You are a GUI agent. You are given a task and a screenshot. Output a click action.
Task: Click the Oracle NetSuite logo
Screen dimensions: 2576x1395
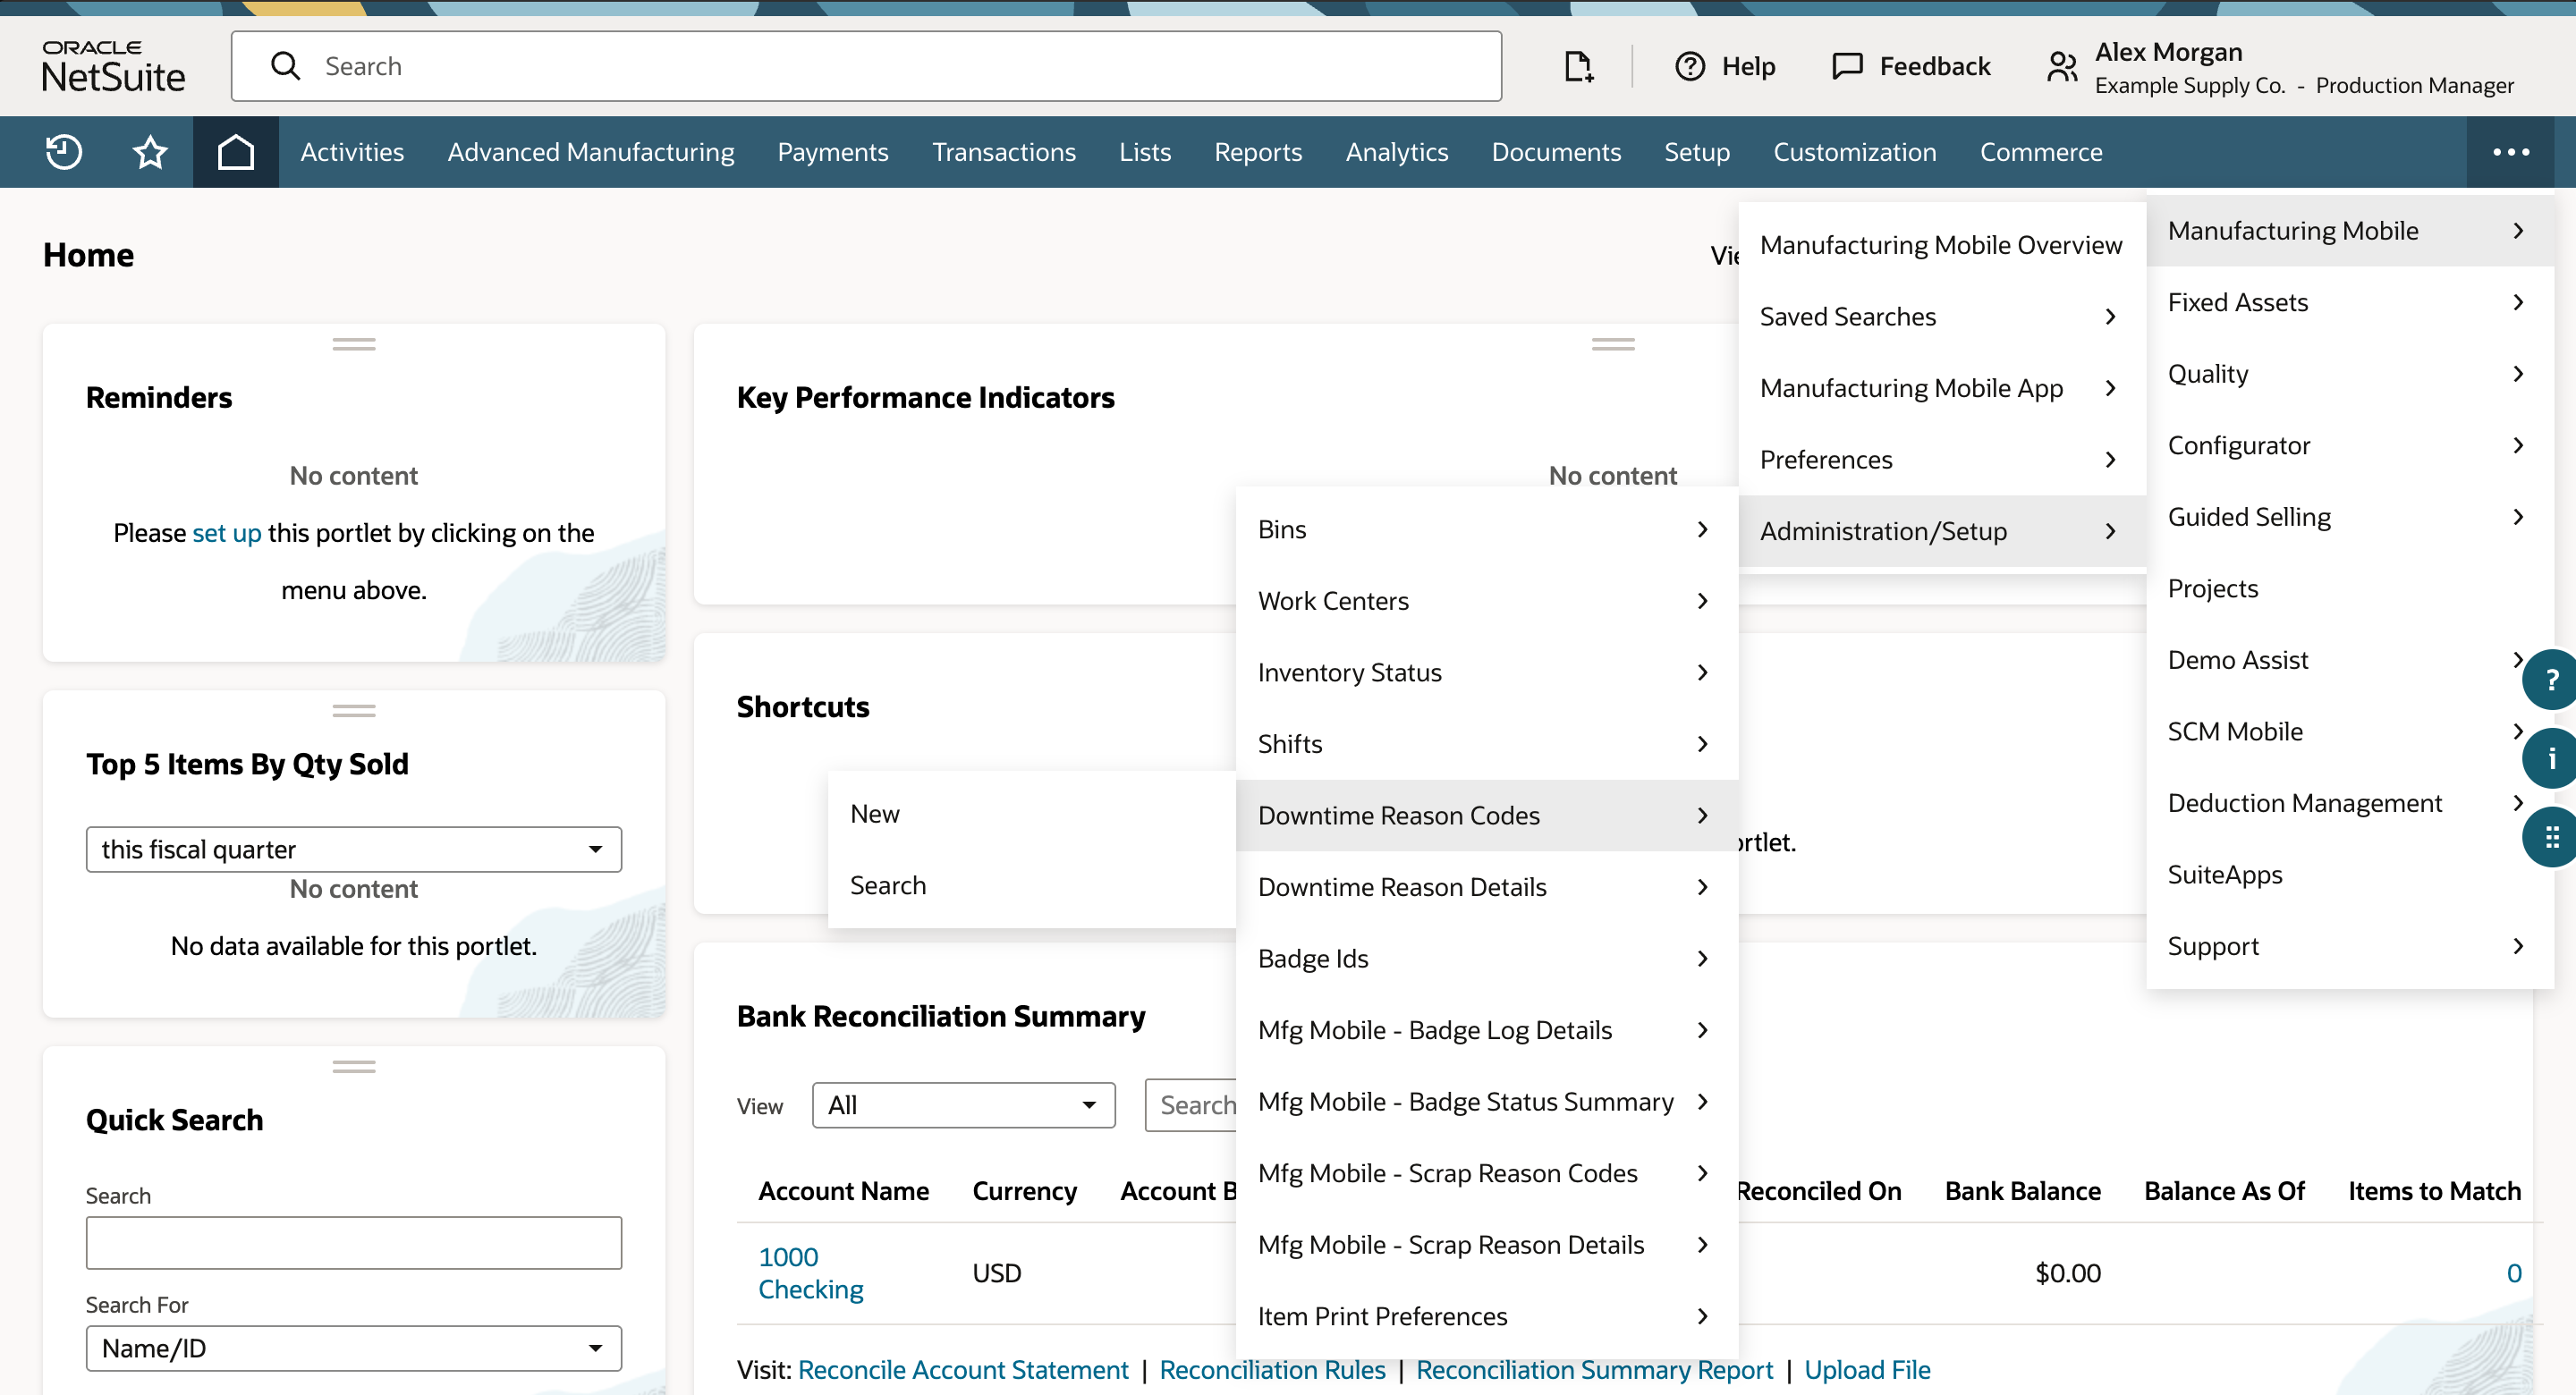(113, 66)
